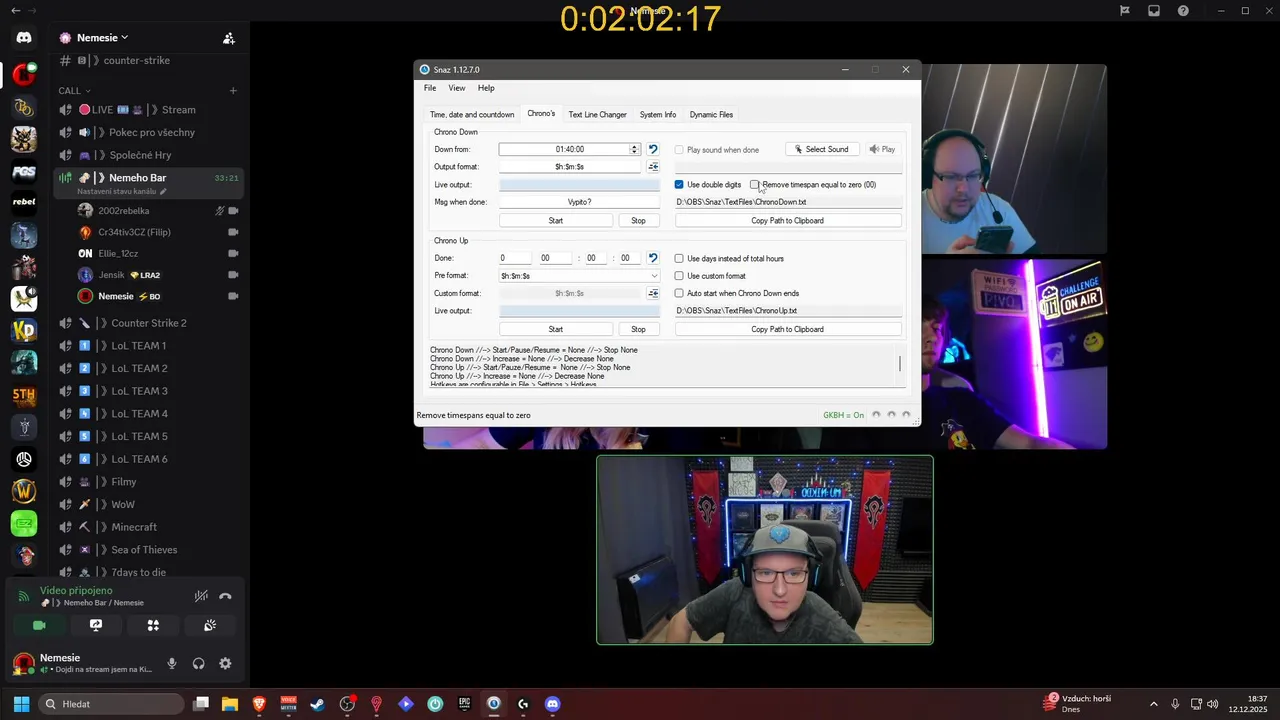Switch to the System Info tab
Screen dimensions: 1280x720
pyautogui.click(x=658, y=114)
